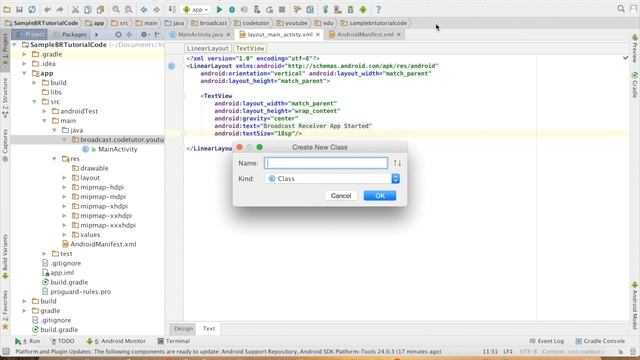
Task: Click the green Android robot toolbar icon
Action: pyautogui.click(x=363, y=9)
